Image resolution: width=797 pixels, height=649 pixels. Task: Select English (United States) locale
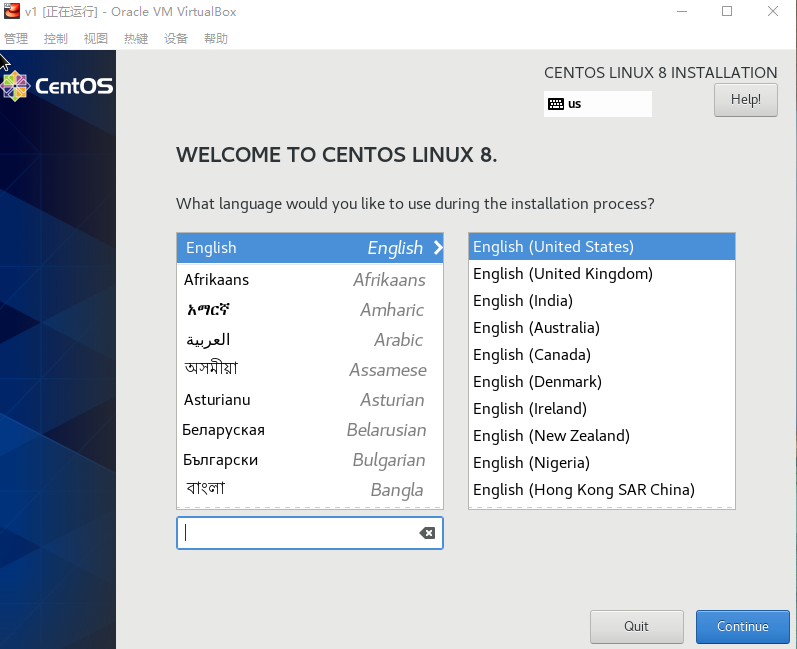(602, 246)
